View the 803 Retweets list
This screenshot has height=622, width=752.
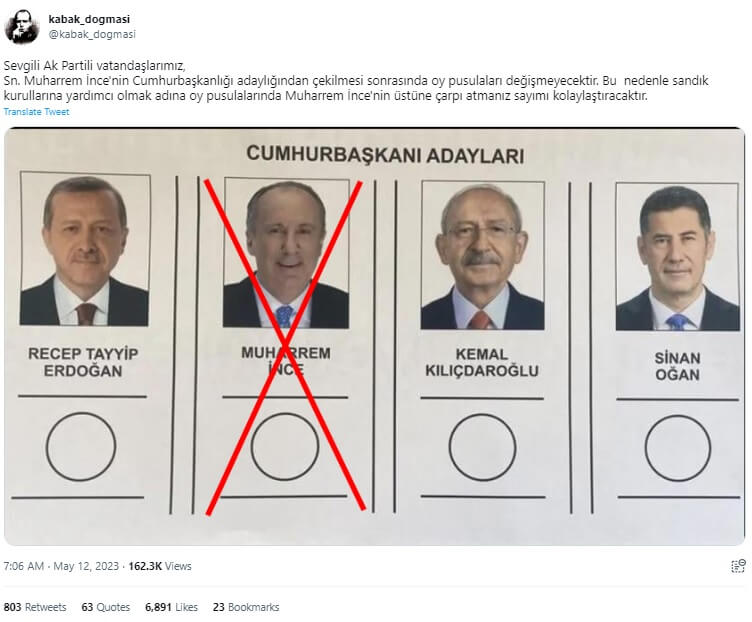tap(35, 607)
